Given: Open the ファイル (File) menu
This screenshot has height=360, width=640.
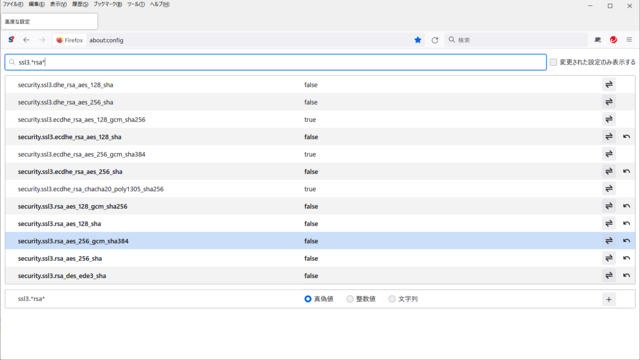Looking at the screenshot, I should point(13,4).
